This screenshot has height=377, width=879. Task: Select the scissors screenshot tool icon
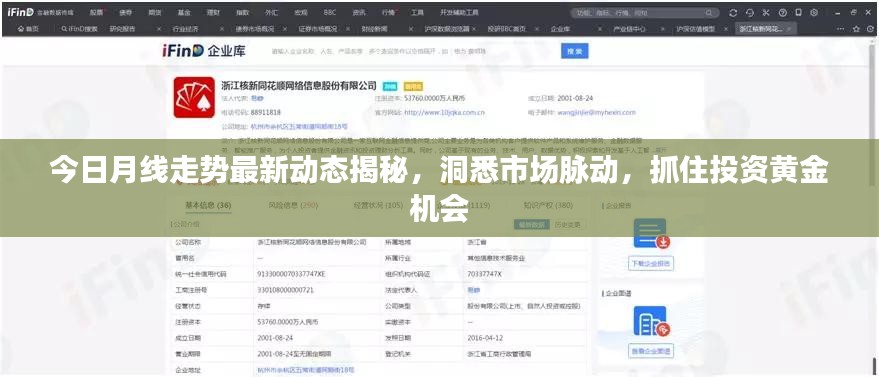(x=767, y=12)
